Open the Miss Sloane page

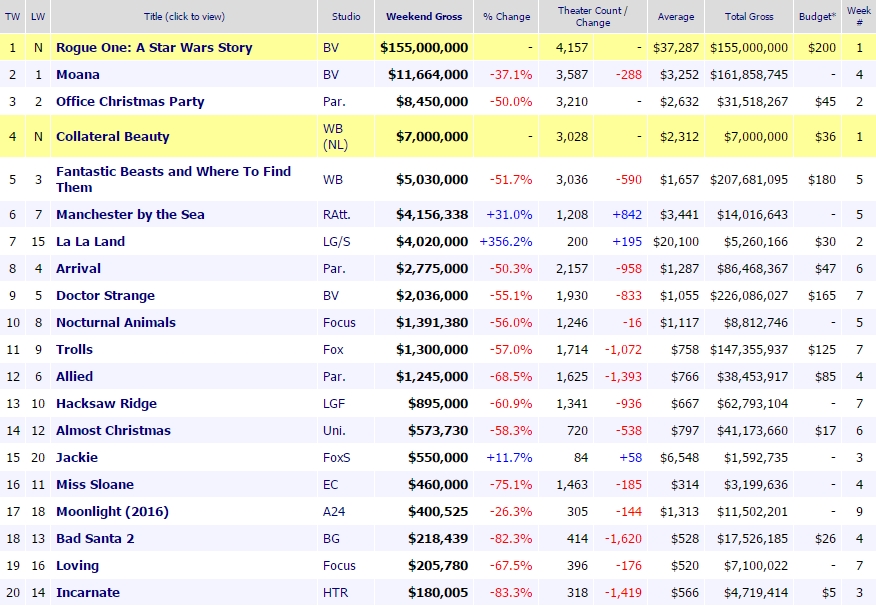tap(95, 485)
